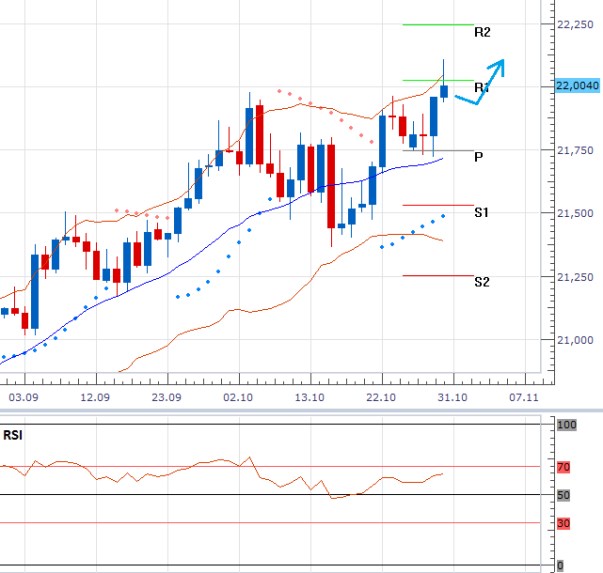This screenshot has height=573, width=603.
Task: Click the 03.09 date axis label
Action: 23,397
